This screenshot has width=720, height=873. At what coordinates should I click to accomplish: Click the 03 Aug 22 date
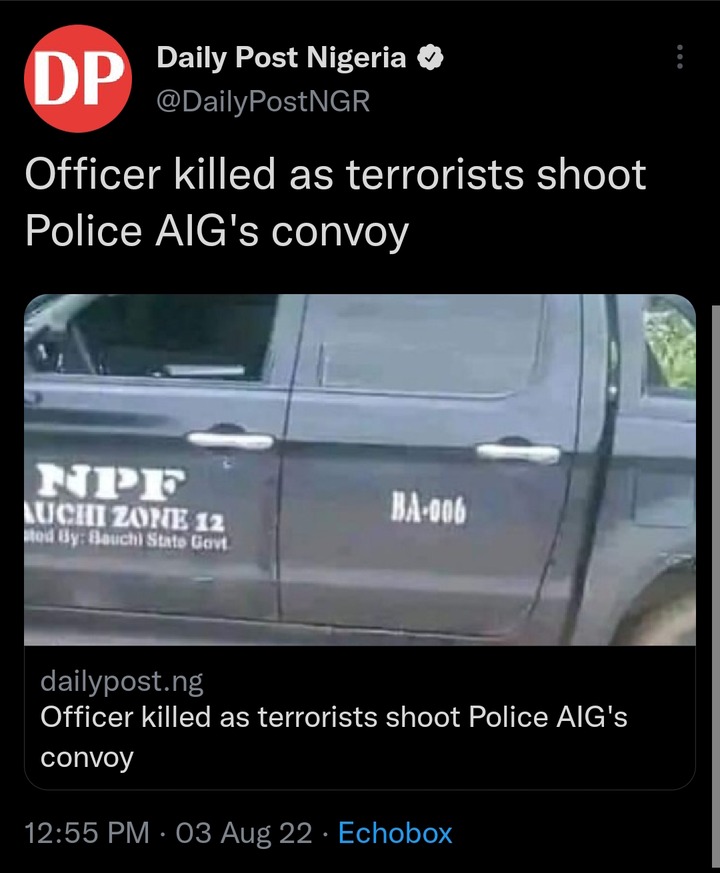click(244, 833)
